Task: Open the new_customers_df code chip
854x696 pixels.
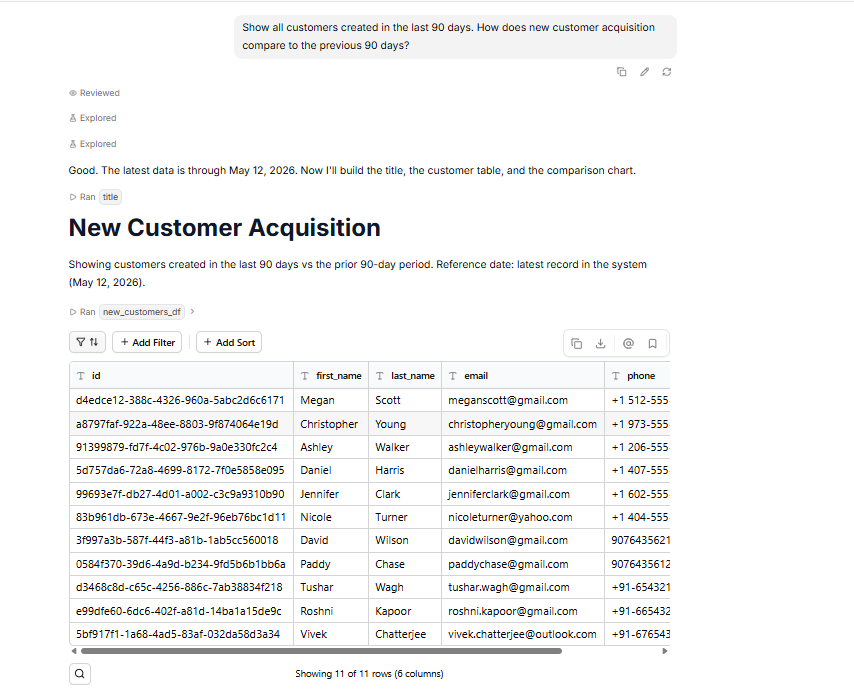Action: click(x=142, y=312)
